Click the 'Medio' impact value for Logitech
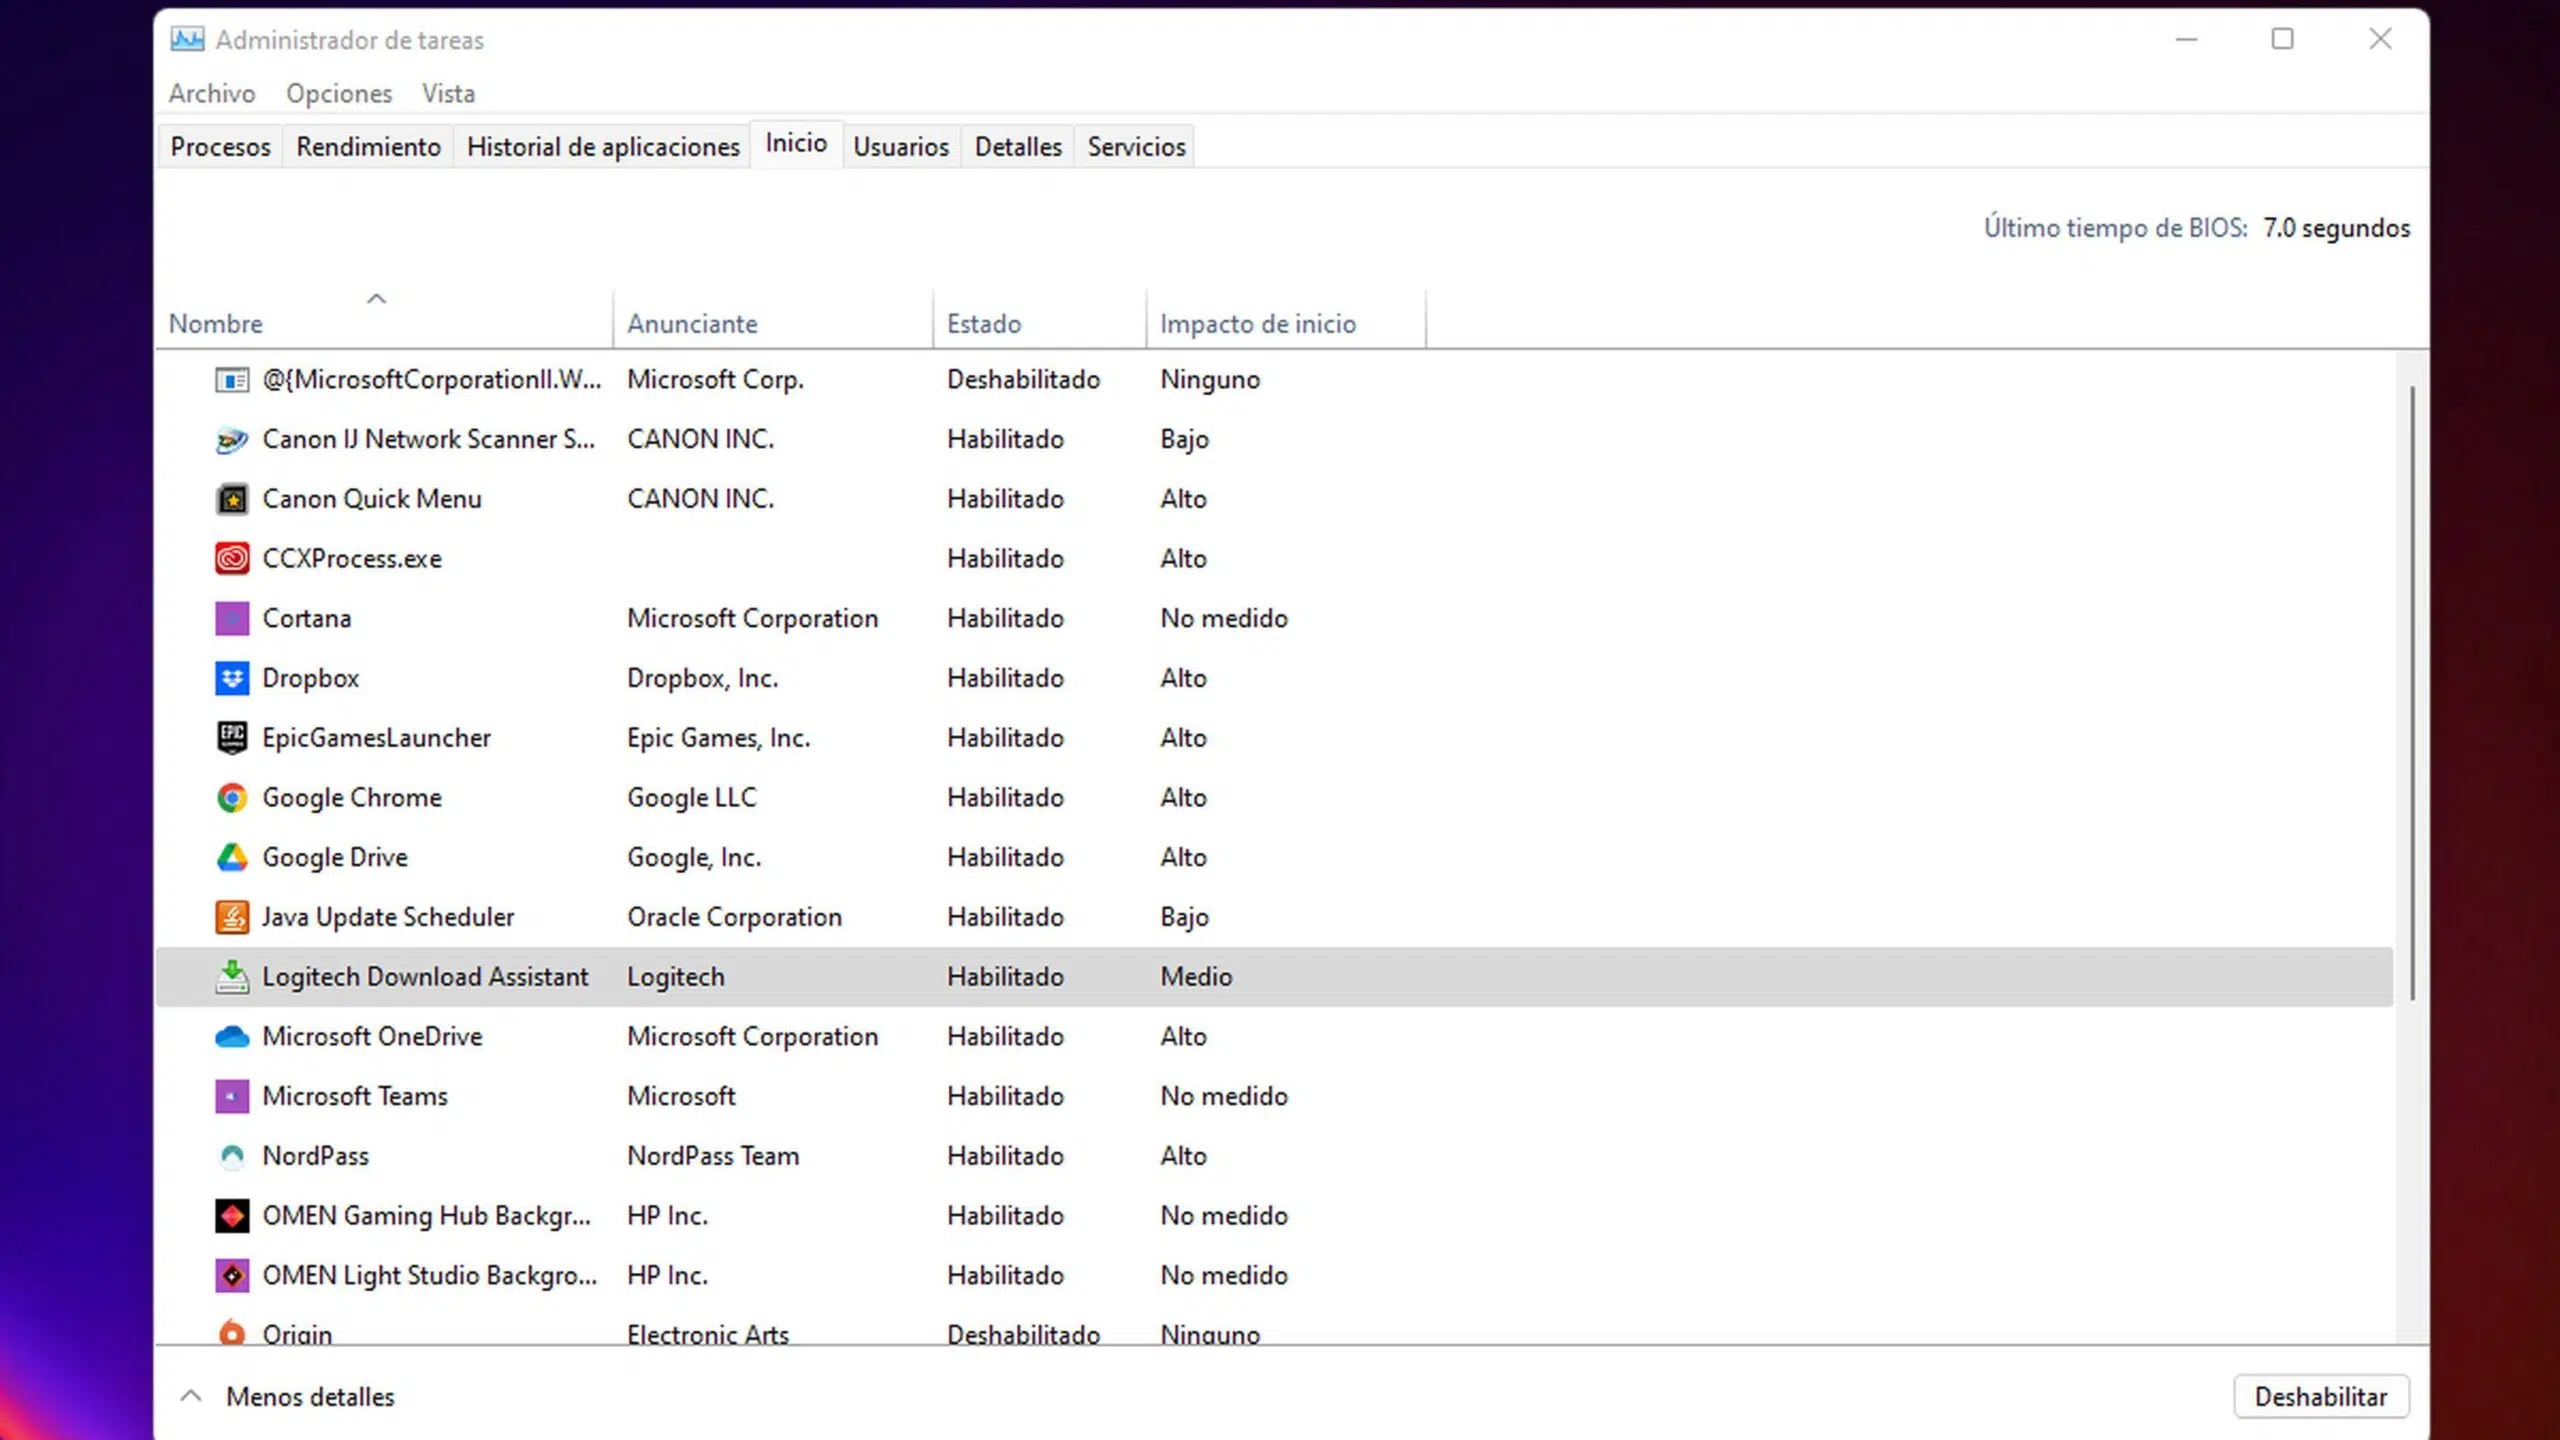 (x=1196, y=977)
